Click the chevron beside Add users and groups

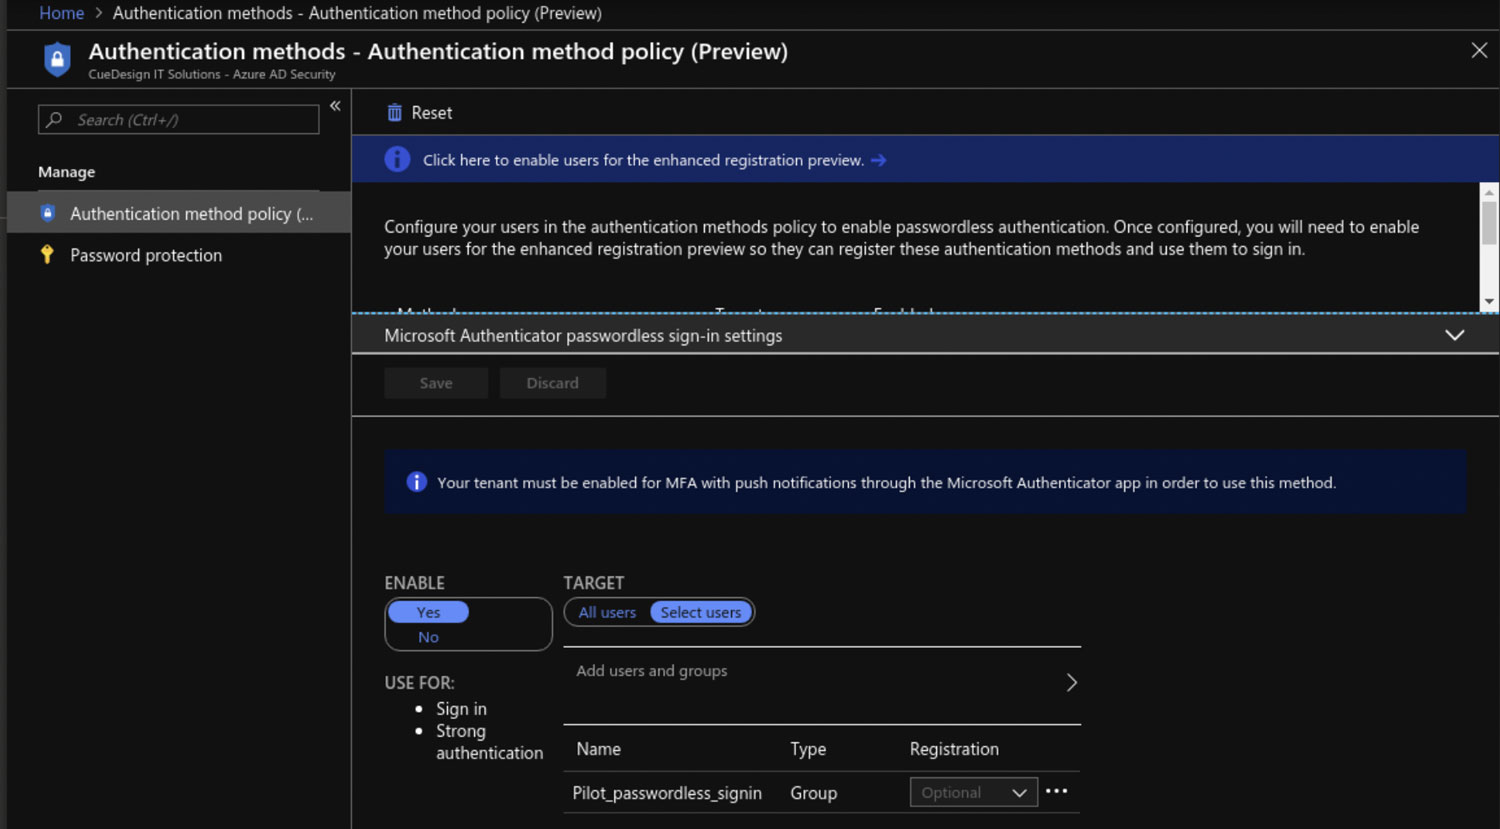(x=1071, y=682)
